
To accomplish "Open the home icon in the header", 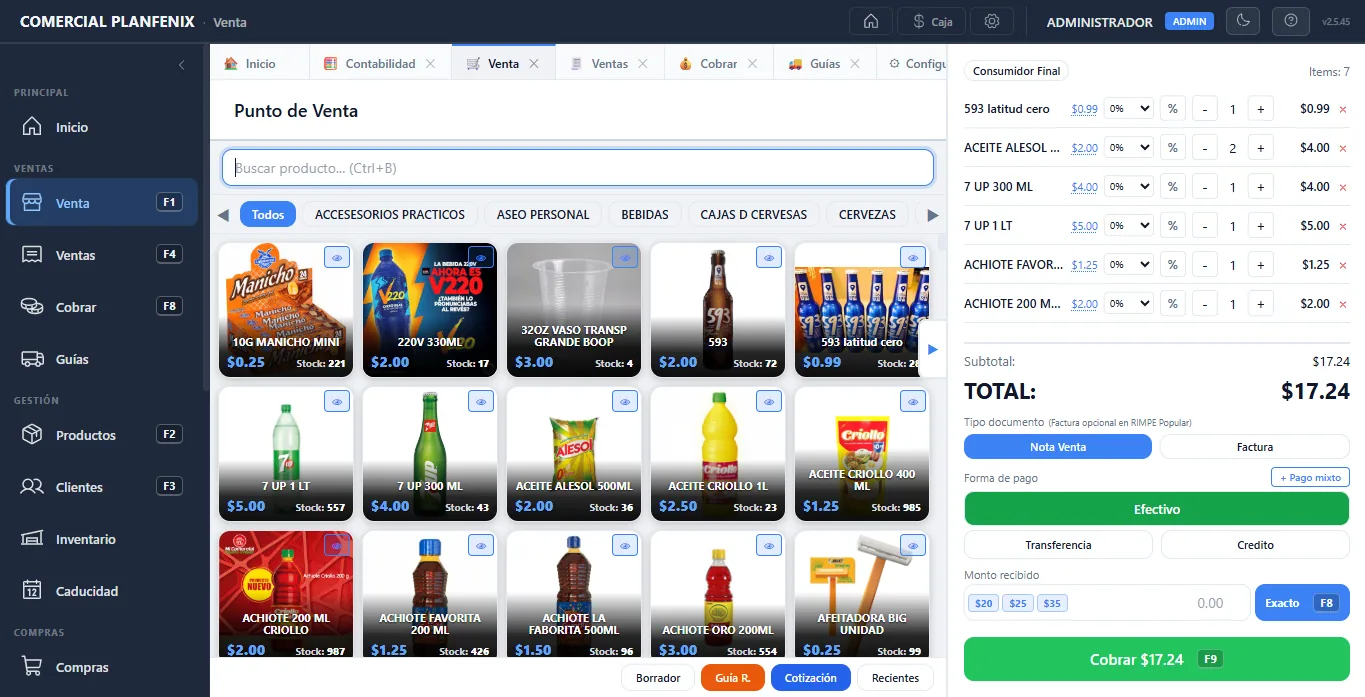I will (x=870, y=21).
